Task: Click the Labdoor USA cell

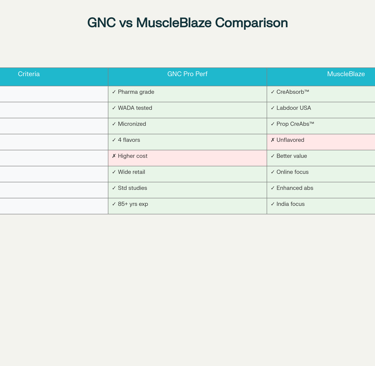Action: (321, 110)
